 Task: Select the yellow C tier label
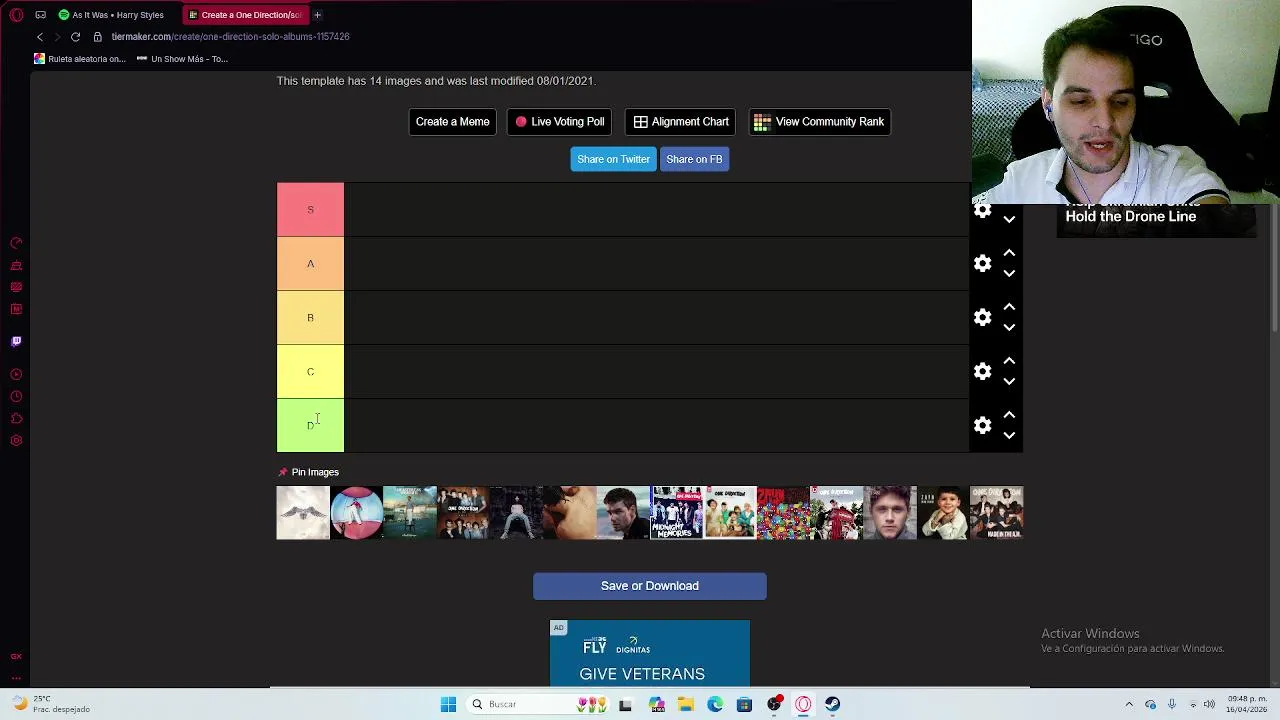point(310,372)
